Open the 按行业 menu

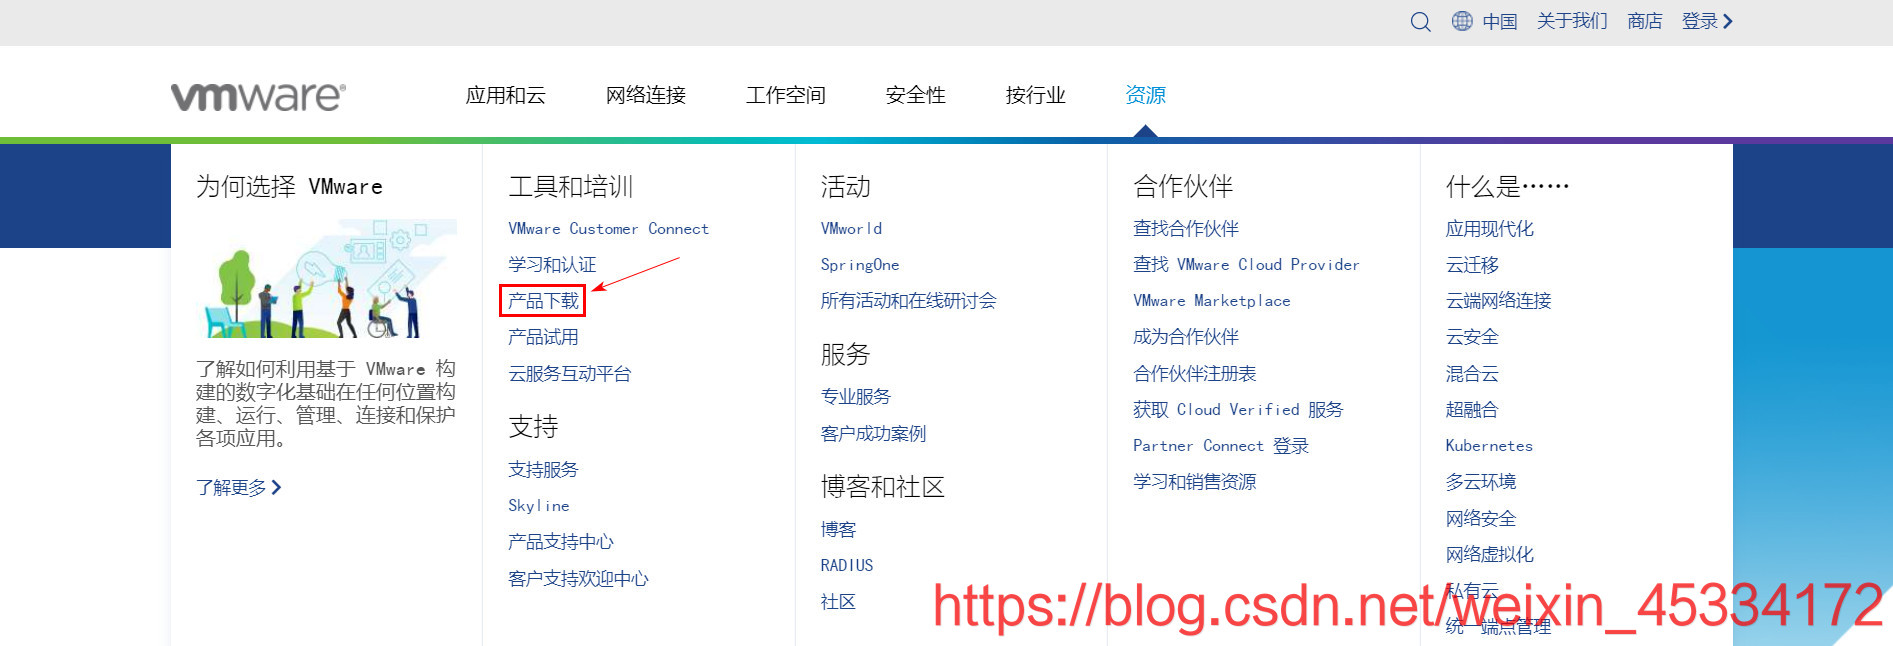pos(1035,95)
